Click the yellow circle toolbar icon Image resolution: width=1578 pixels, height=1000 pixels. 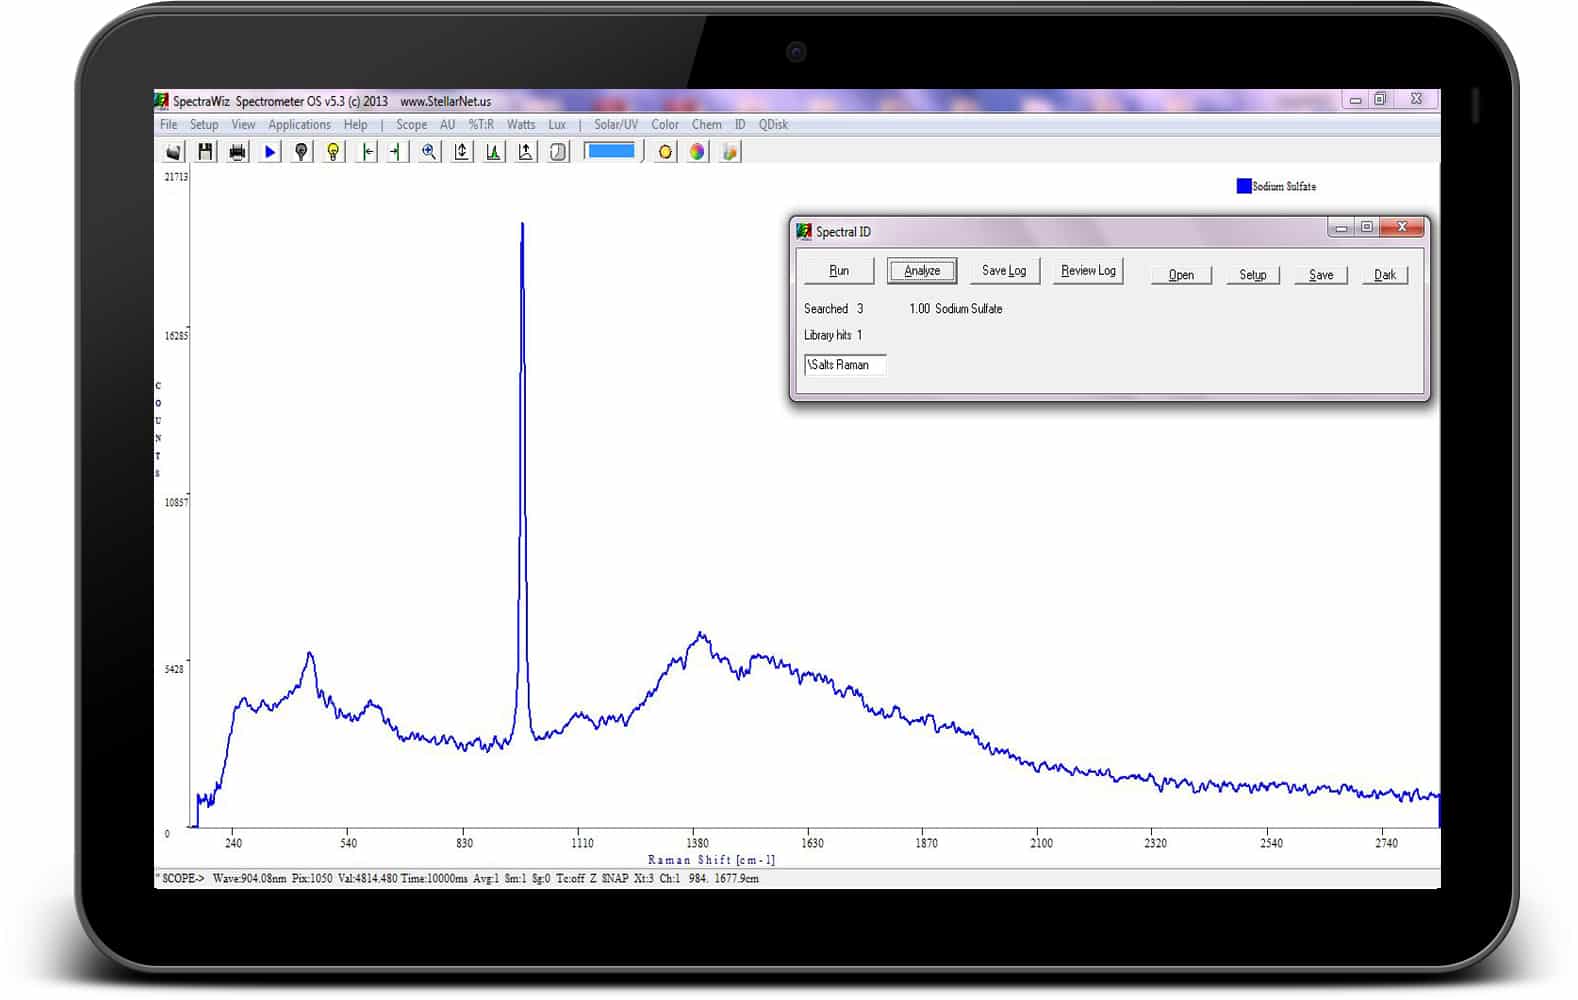665,152
